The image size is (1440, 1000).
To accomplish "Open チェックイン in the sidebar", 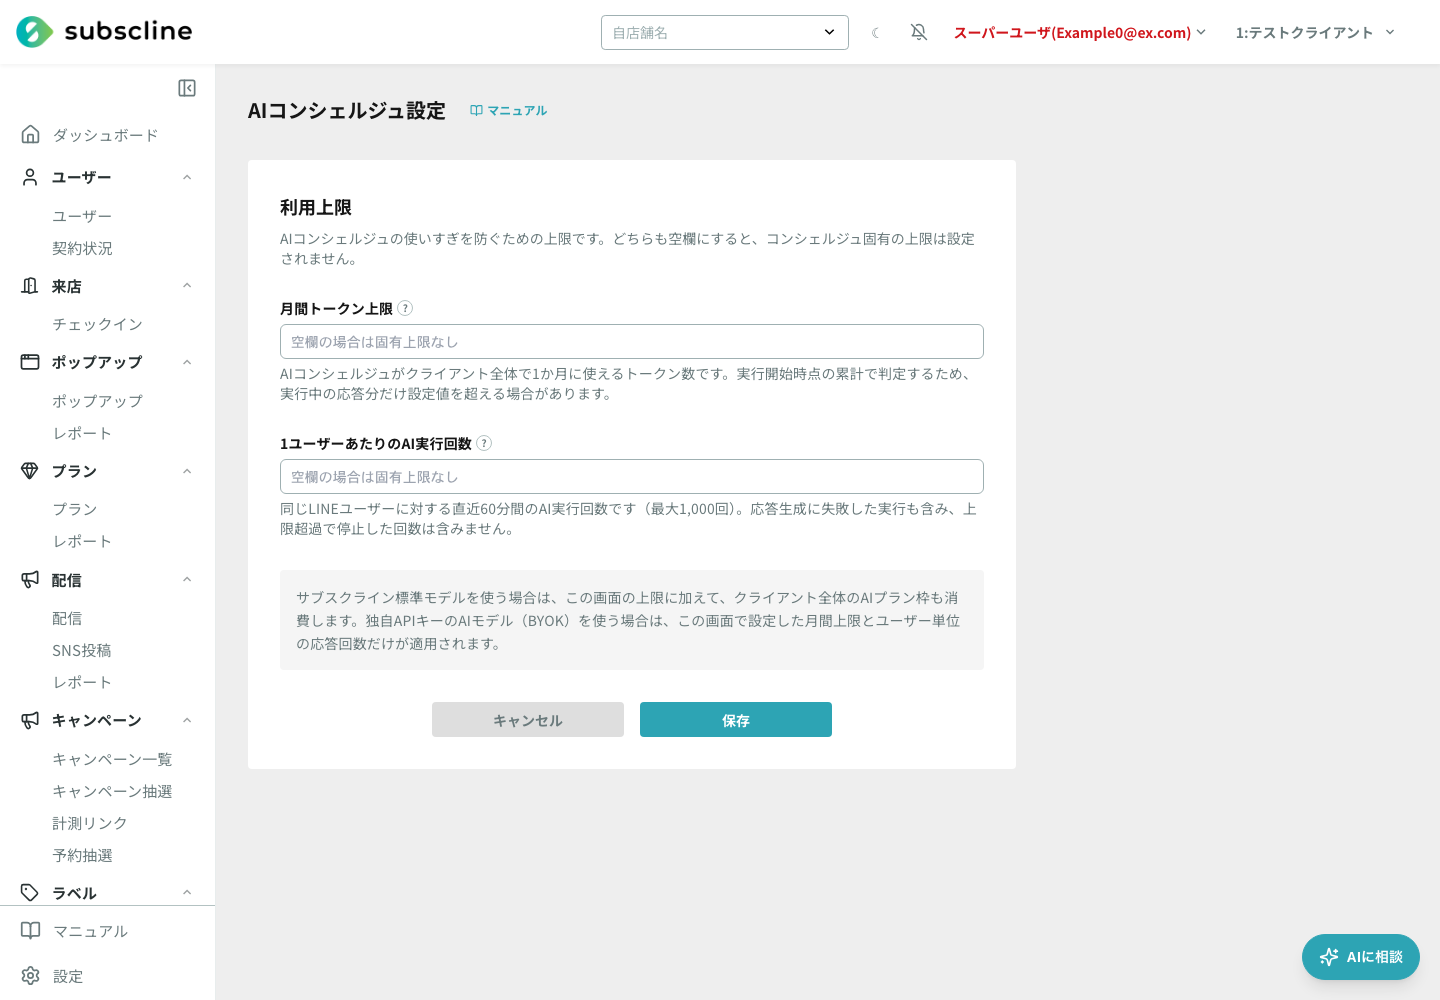I will click(x=97, y=324).
